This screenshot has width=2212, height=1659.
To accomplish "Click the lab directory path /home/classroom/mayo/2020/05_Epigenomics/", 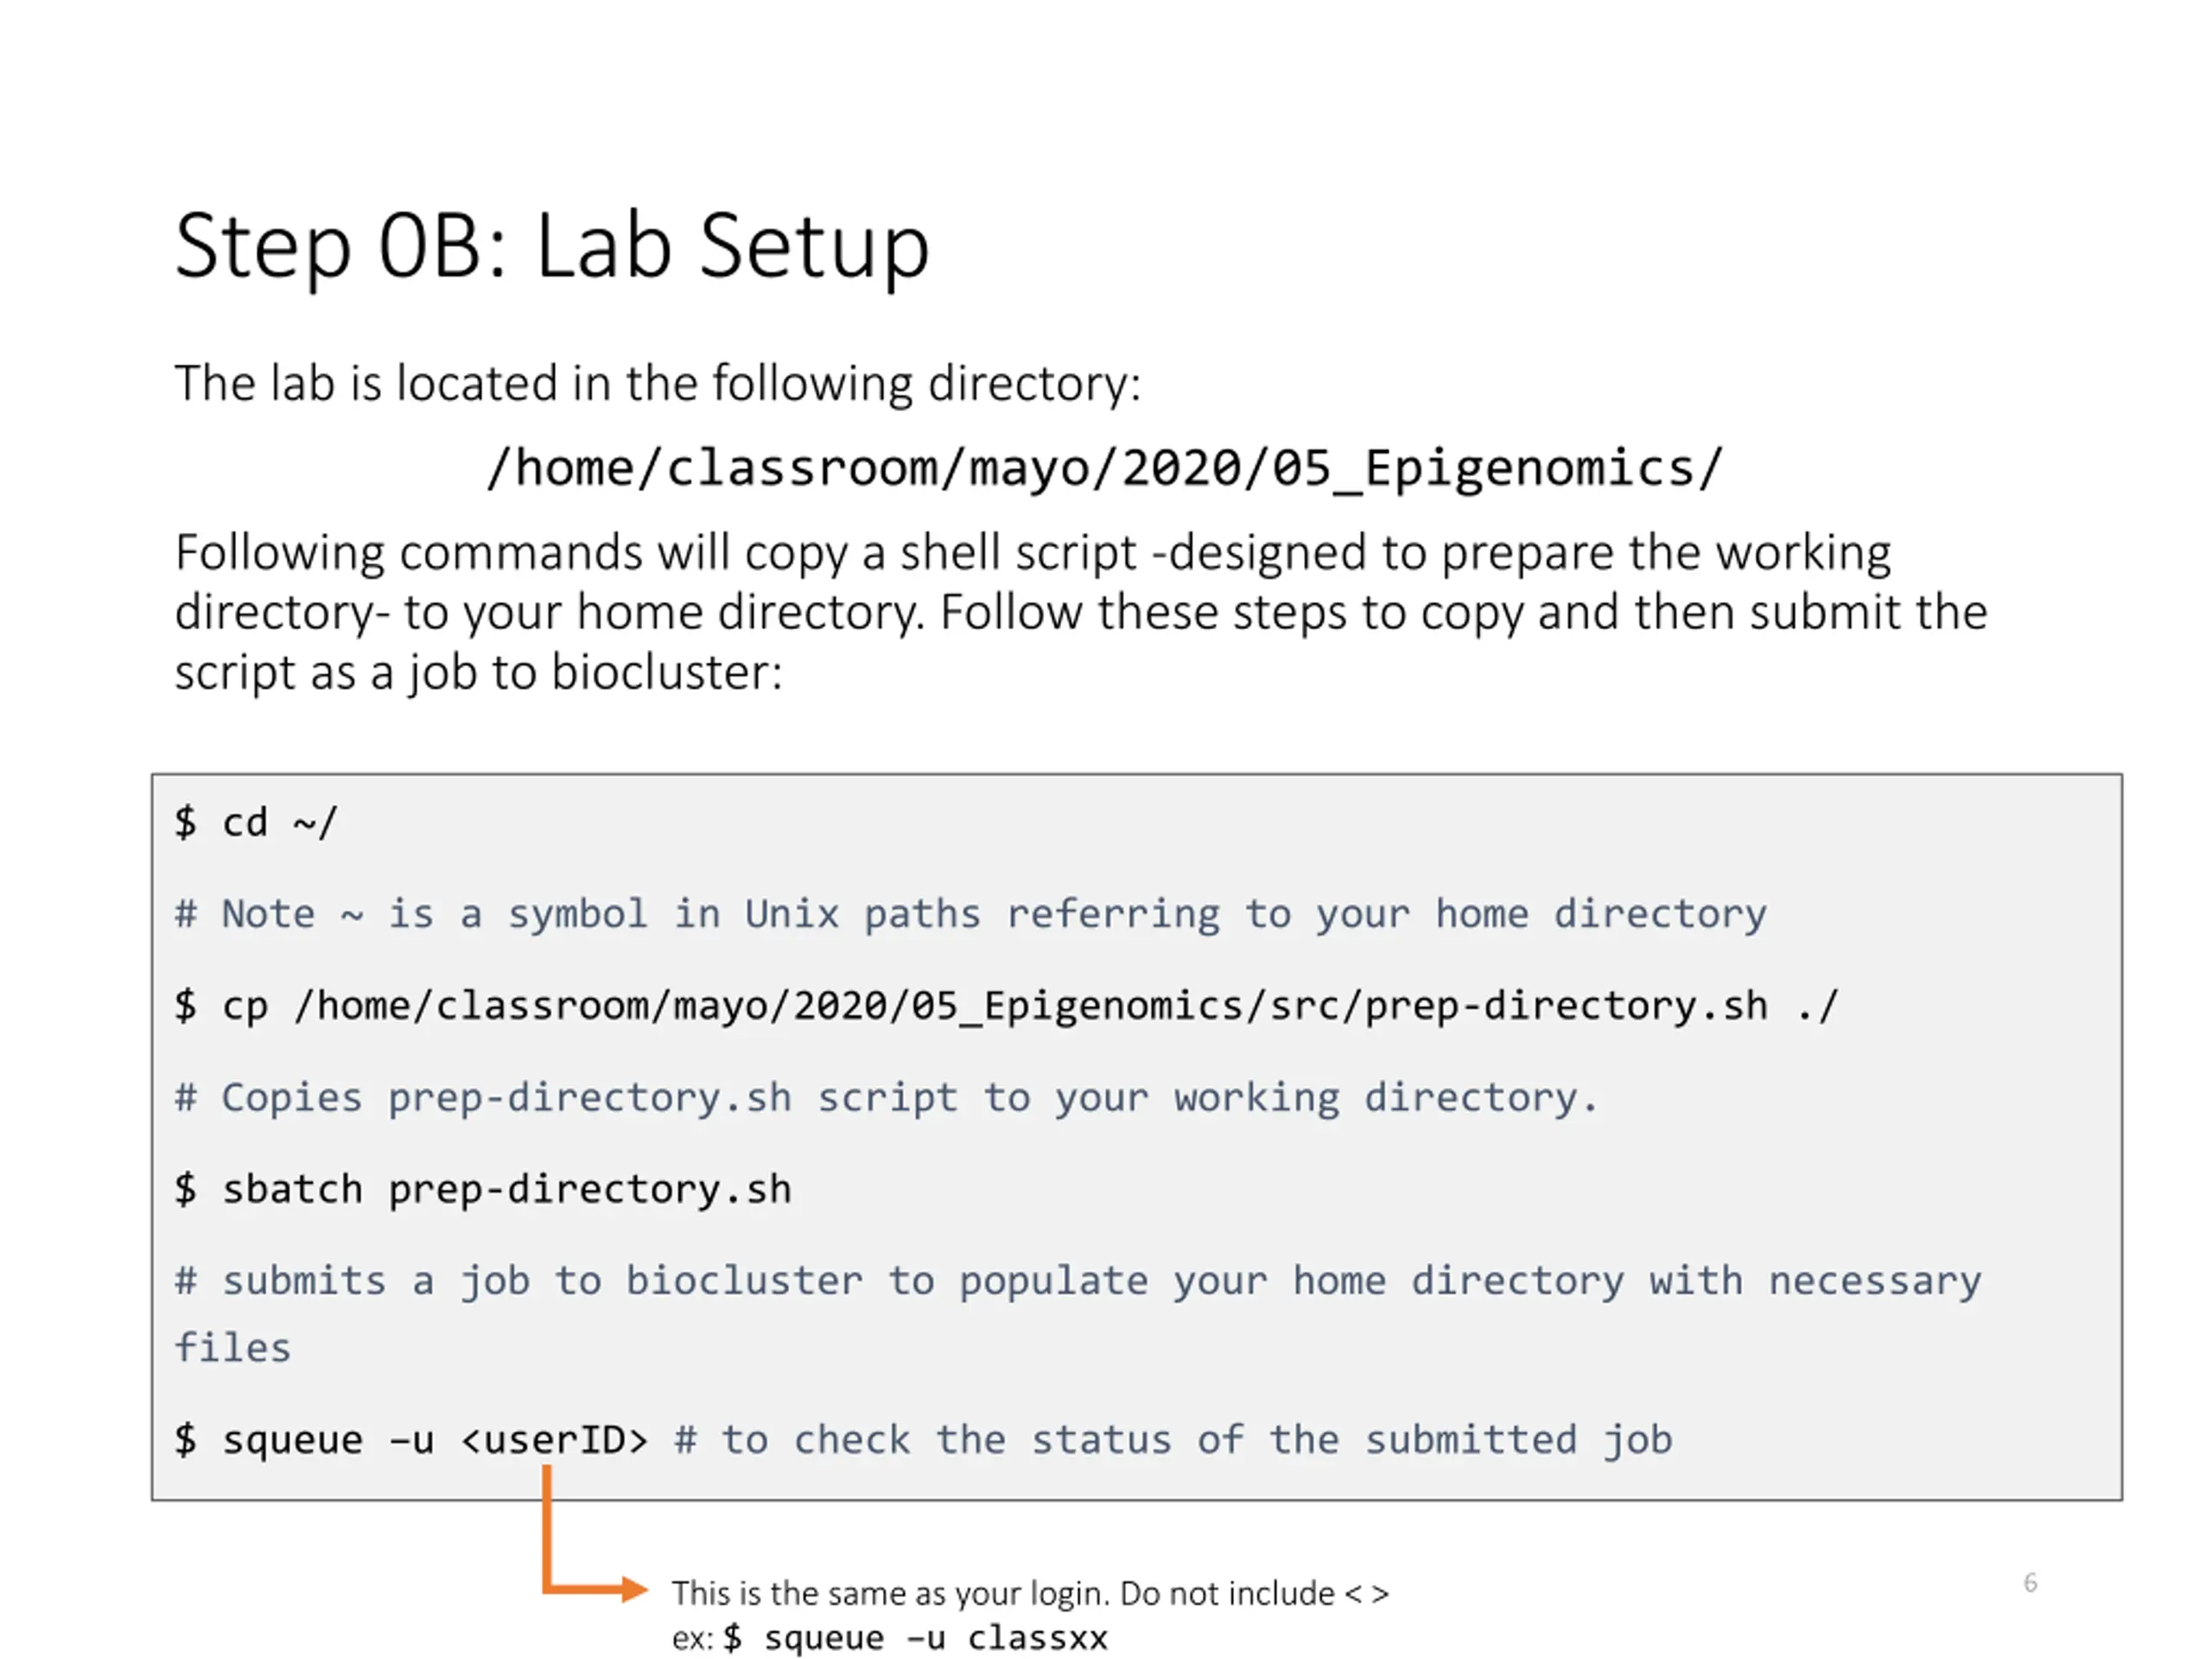I will (x=1105, y=468).
